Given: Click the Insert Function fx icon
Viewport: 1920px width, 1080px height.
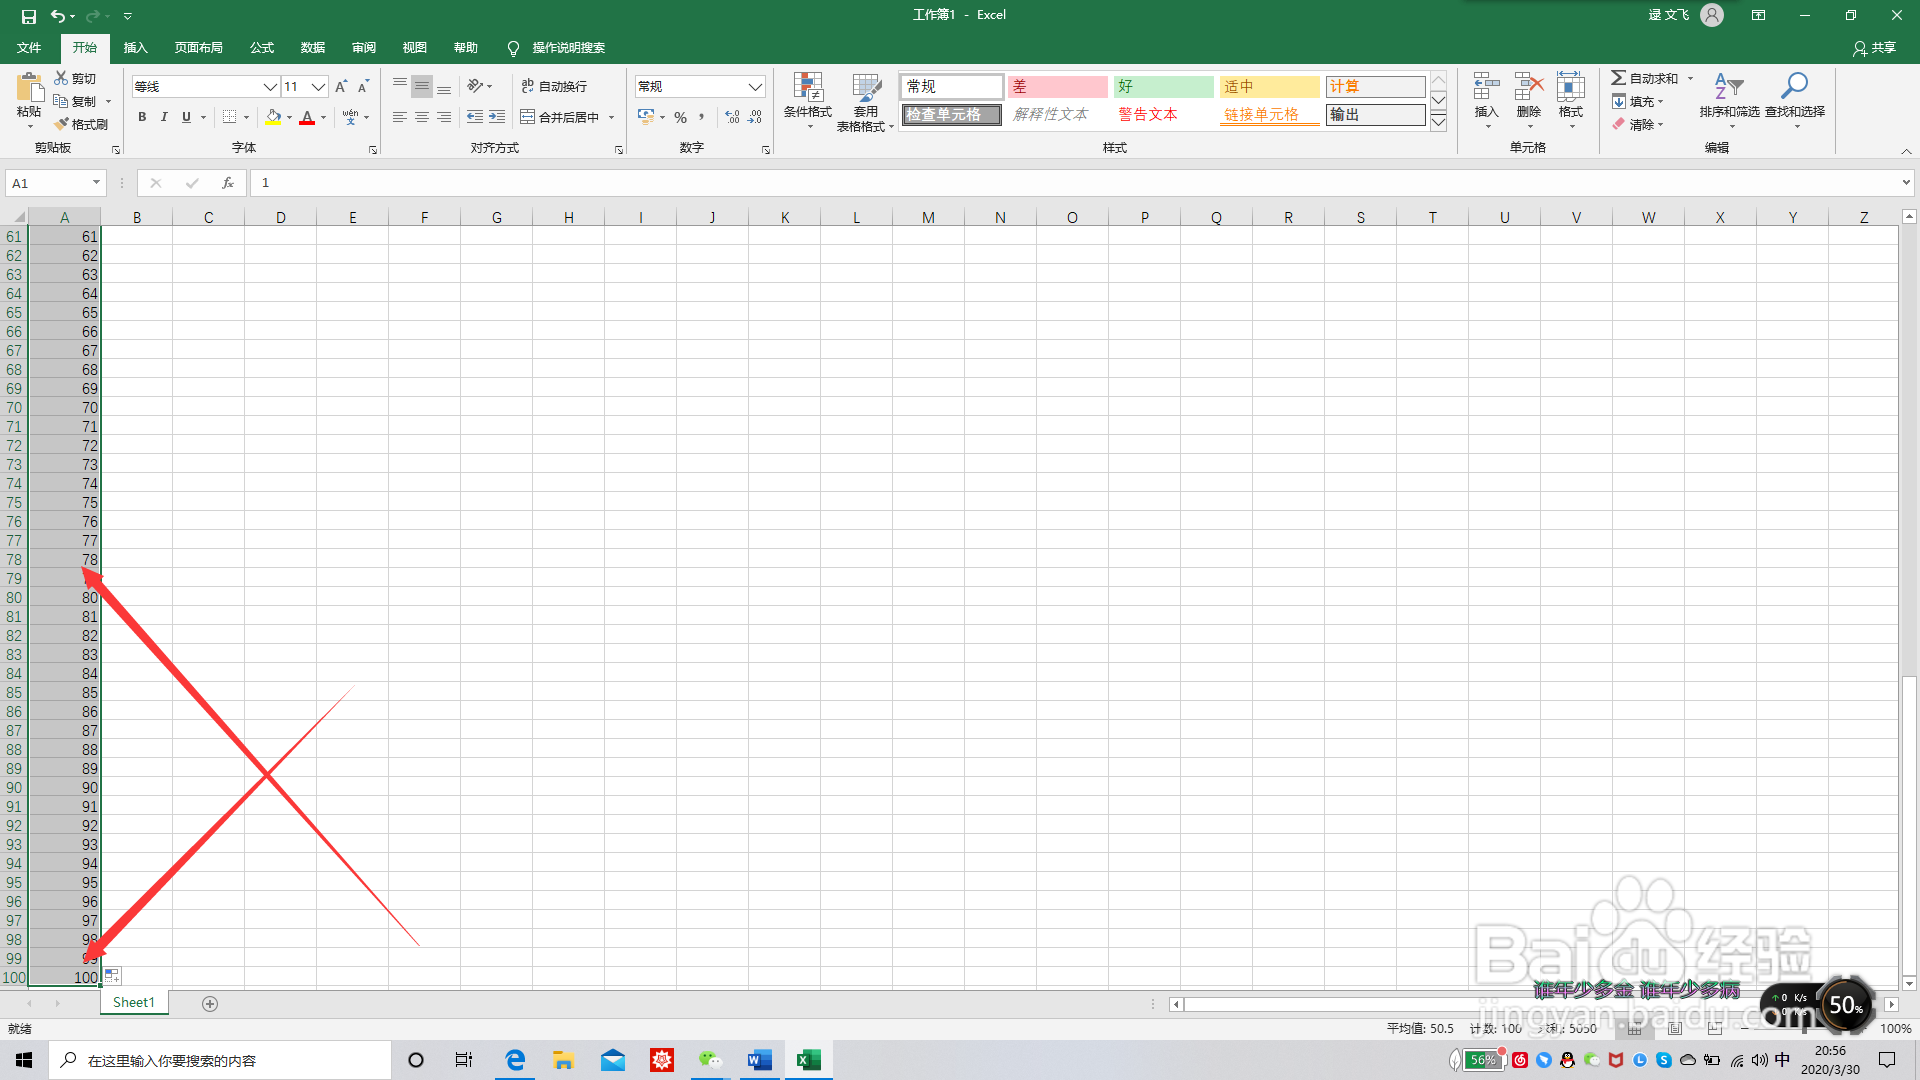Looking at the screenshot, I should [228, 183].
